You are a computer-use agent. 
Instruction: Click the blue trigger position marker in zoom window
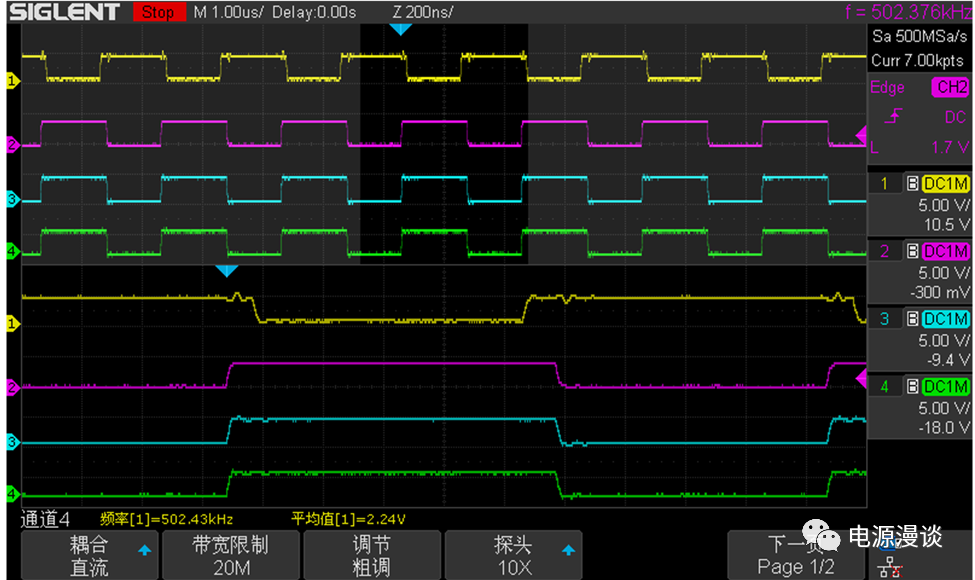coord(227,271)
